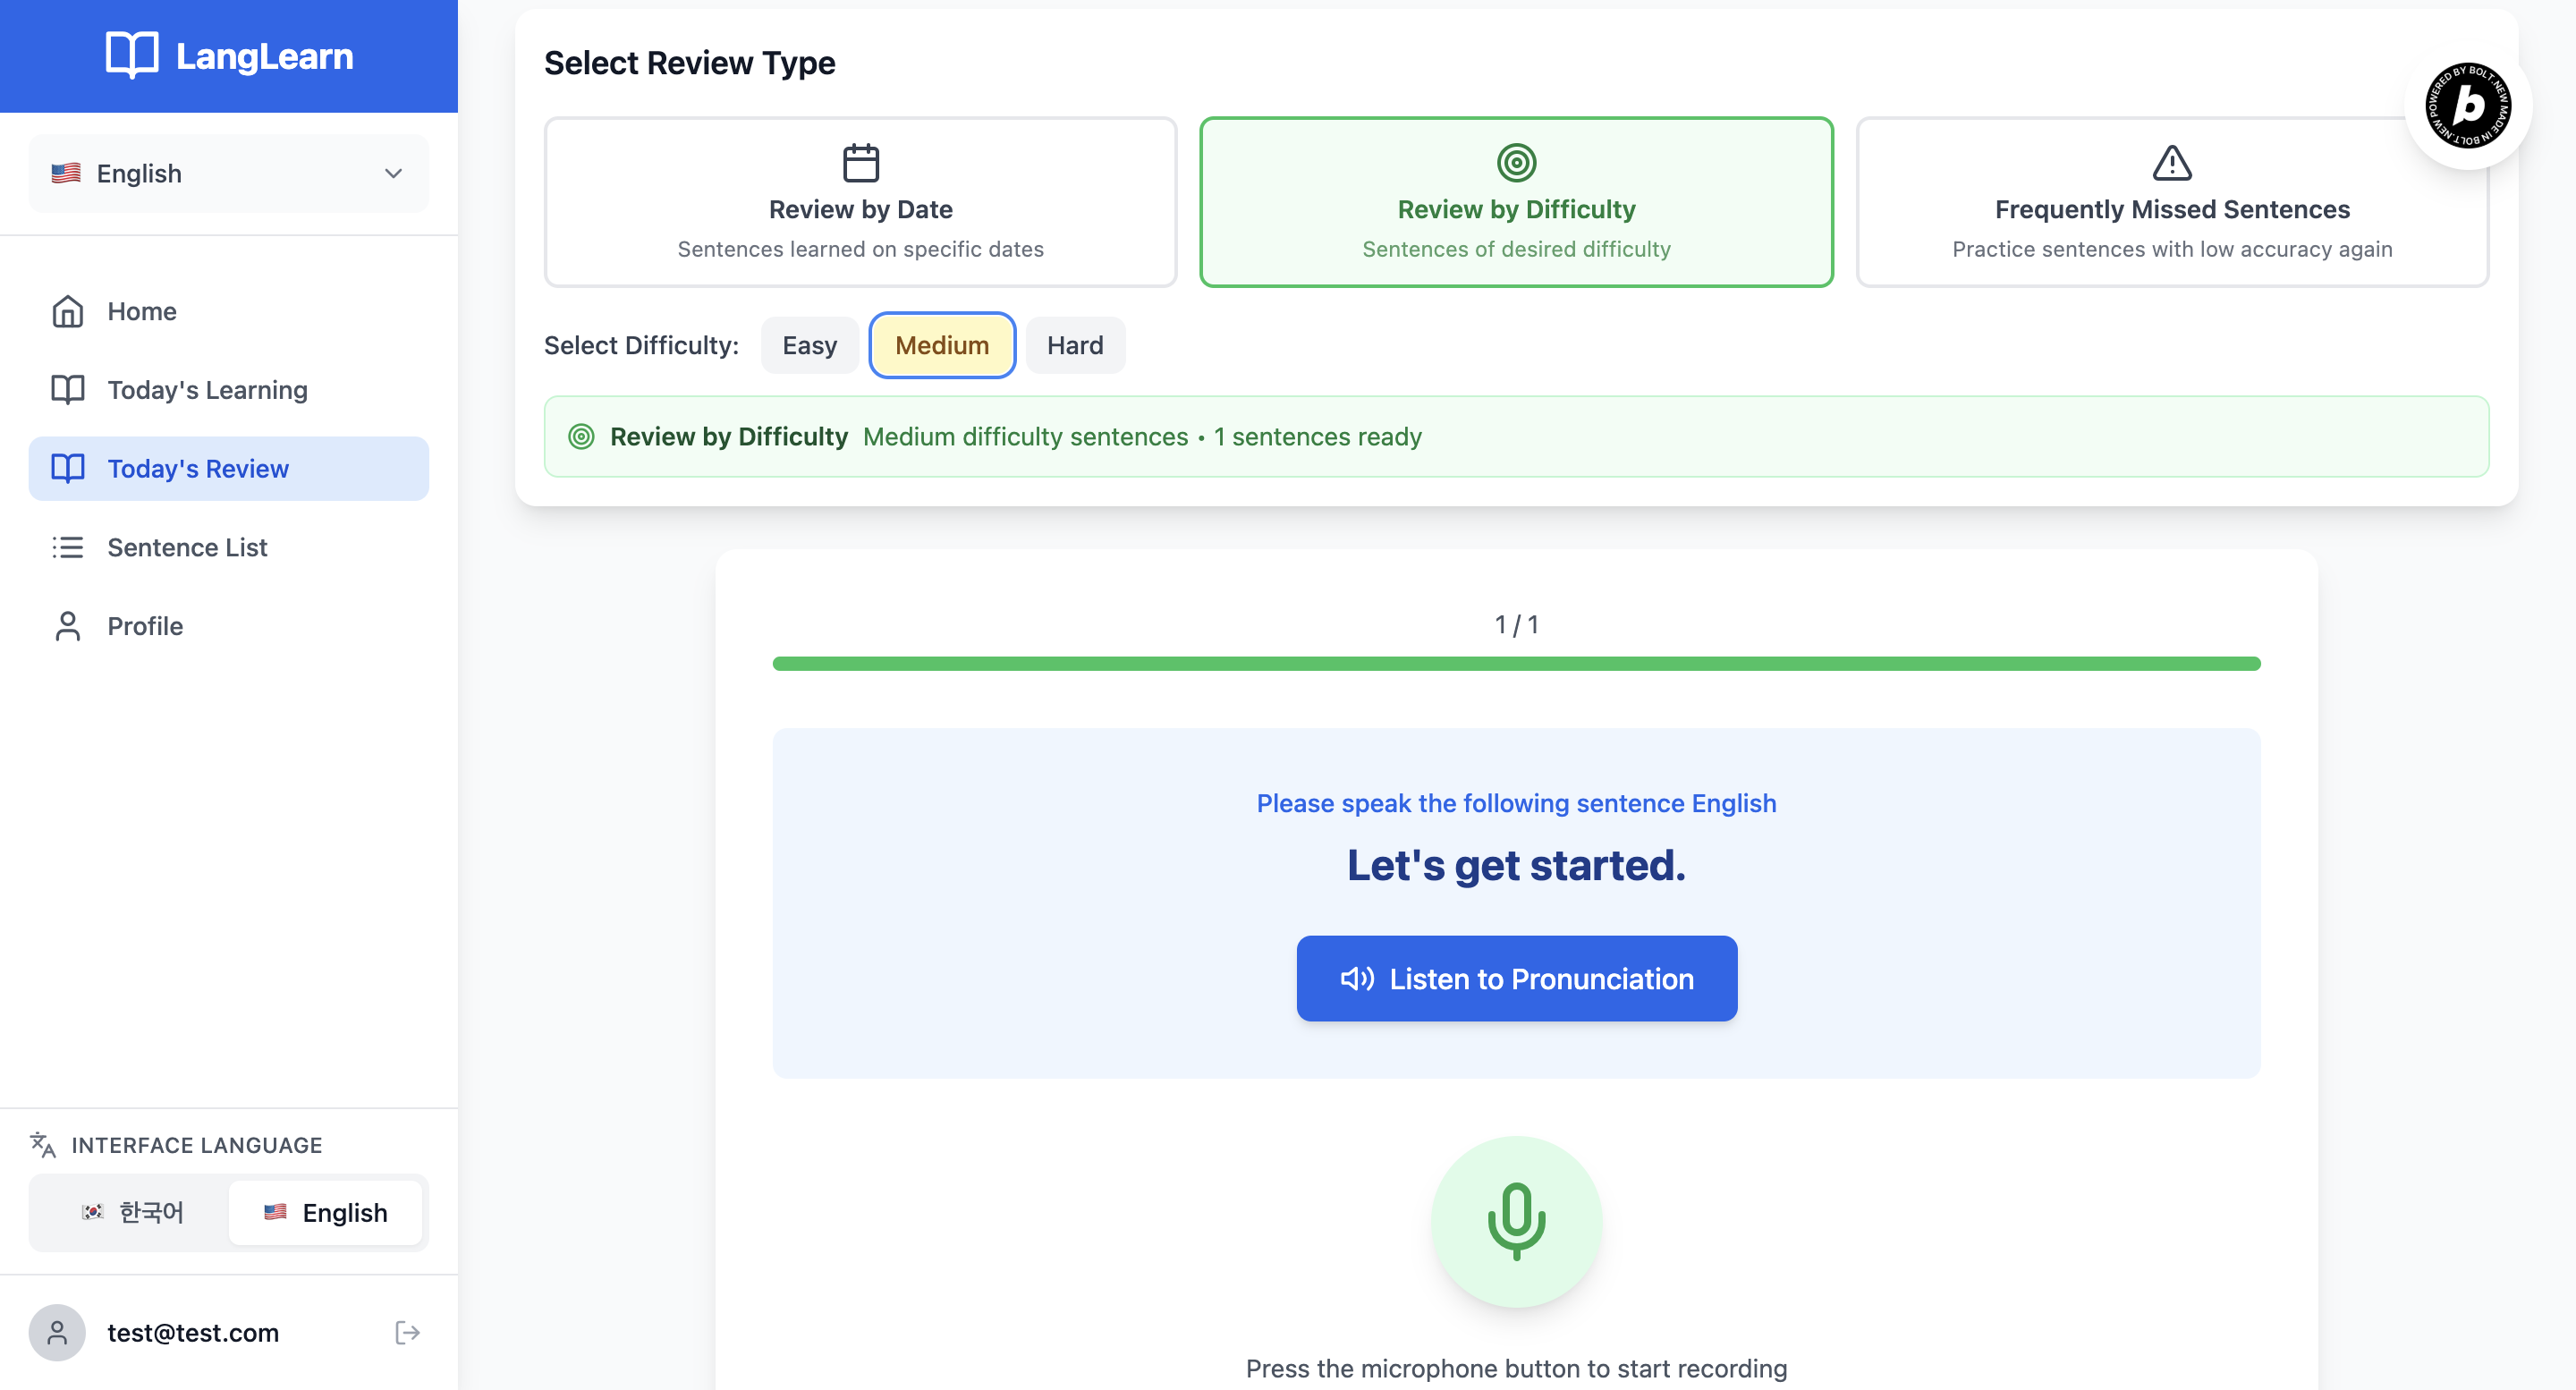Click the green progress bar
Screen dimensions: 2576x1390
click(x=1516, y=664)
